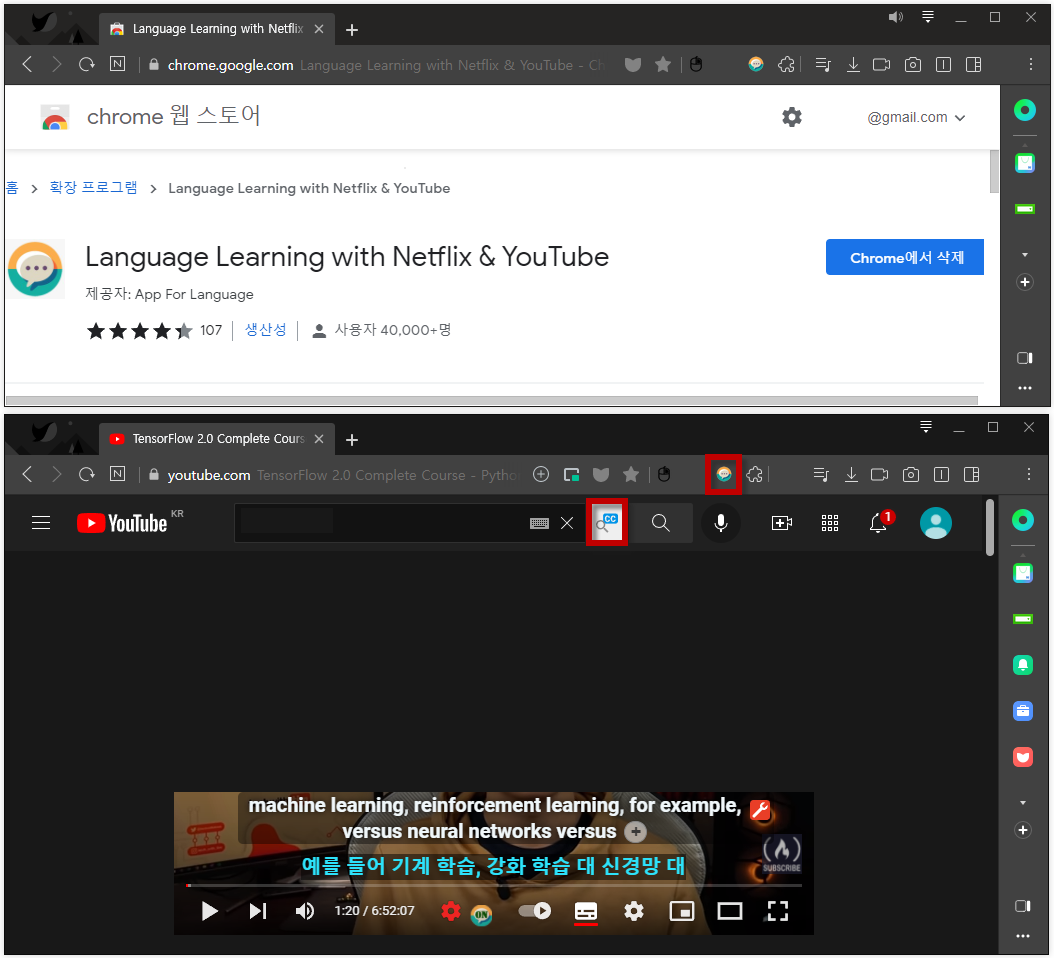Toggle the autoplay switch in the player

pos(534,910)
